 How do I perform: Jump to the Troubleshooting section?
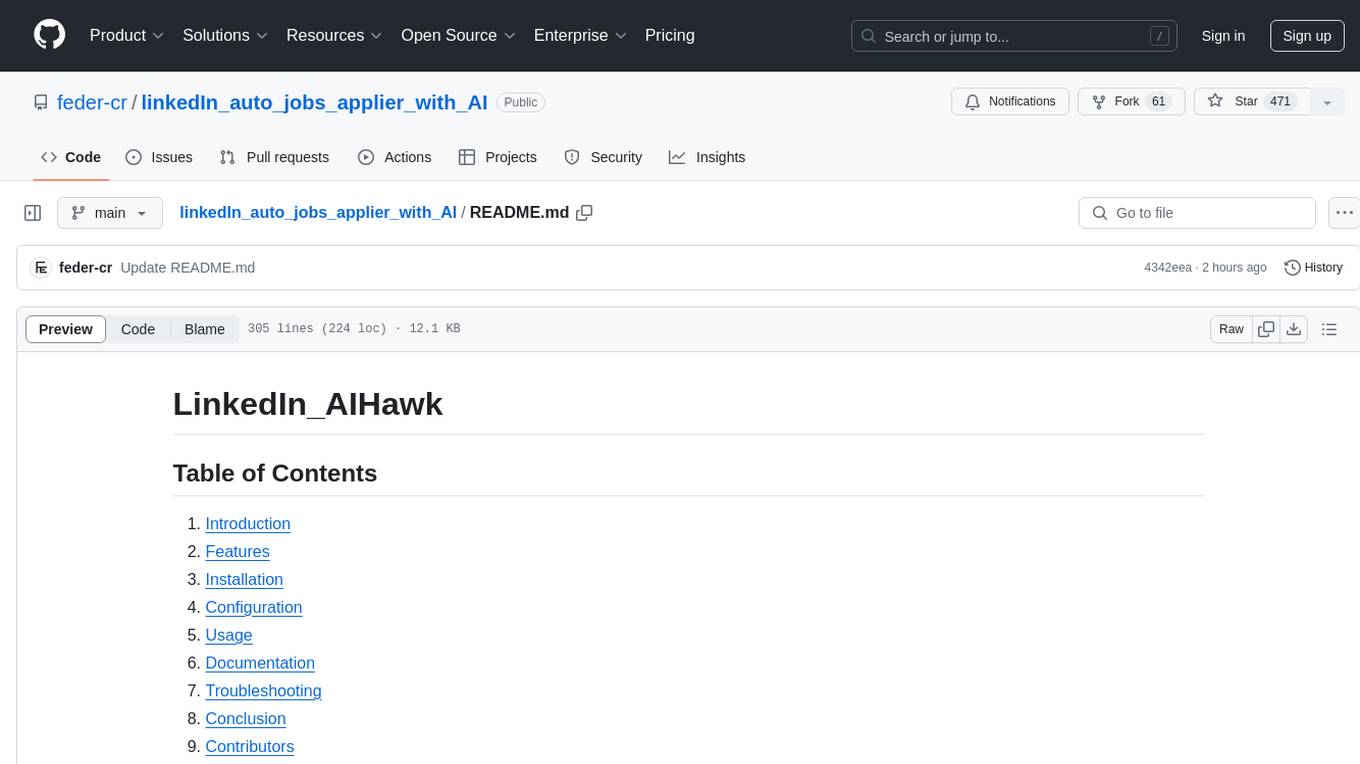coord(263,691)
